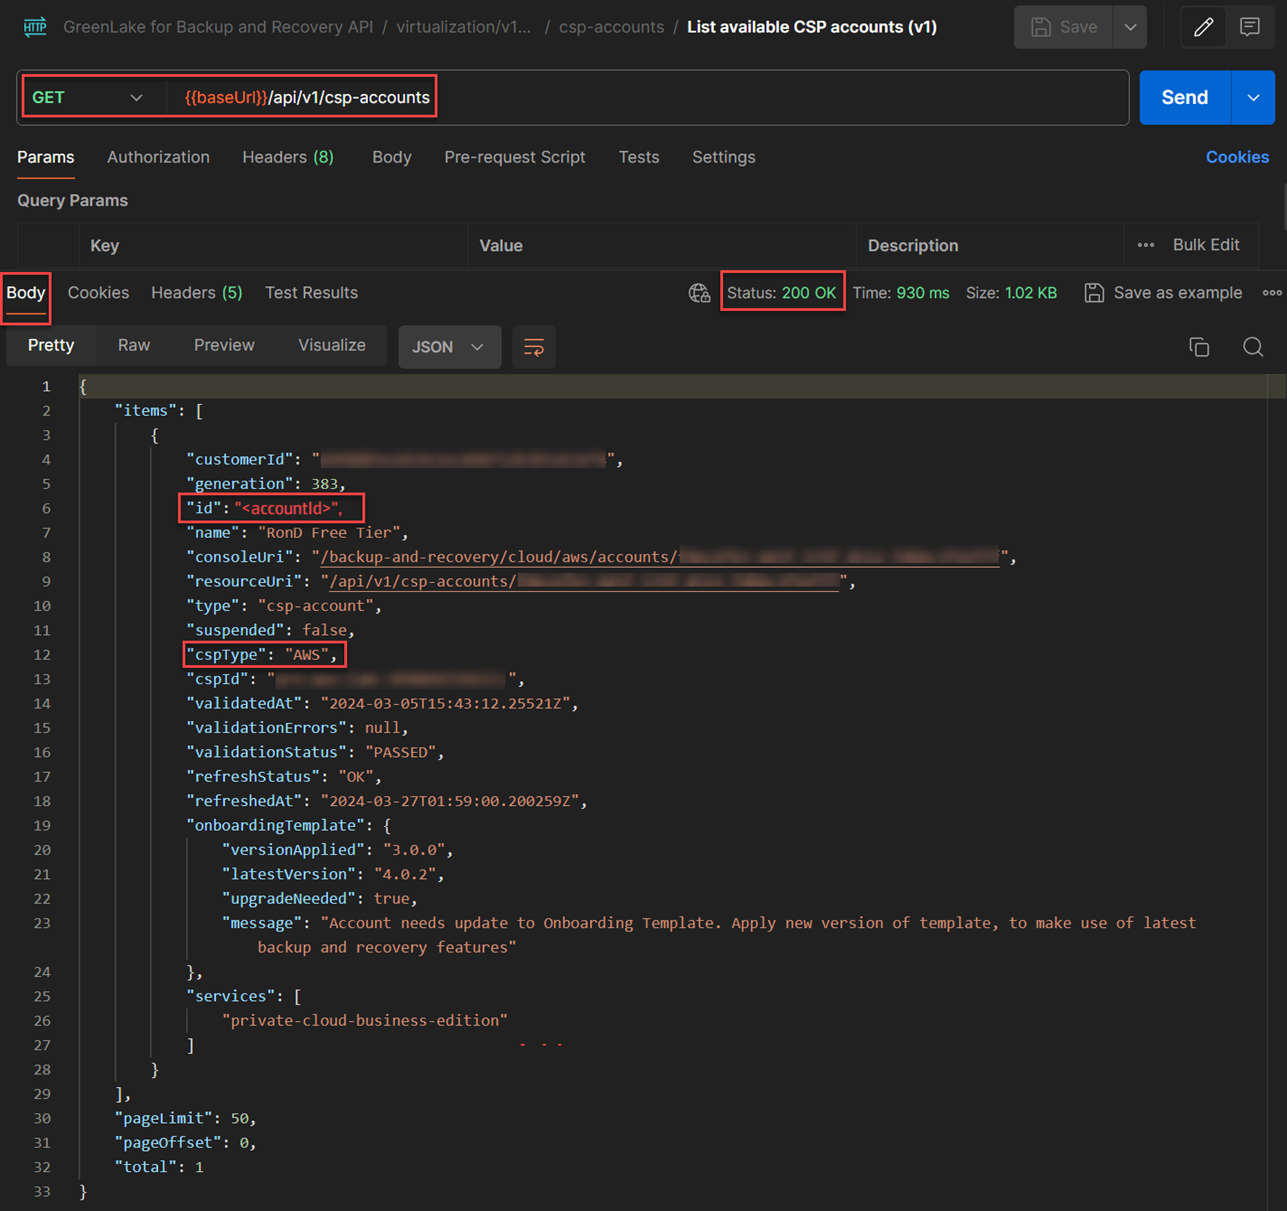
Task: Click the Size: 1.02 KB text
Action: [x=1011, y=293]
